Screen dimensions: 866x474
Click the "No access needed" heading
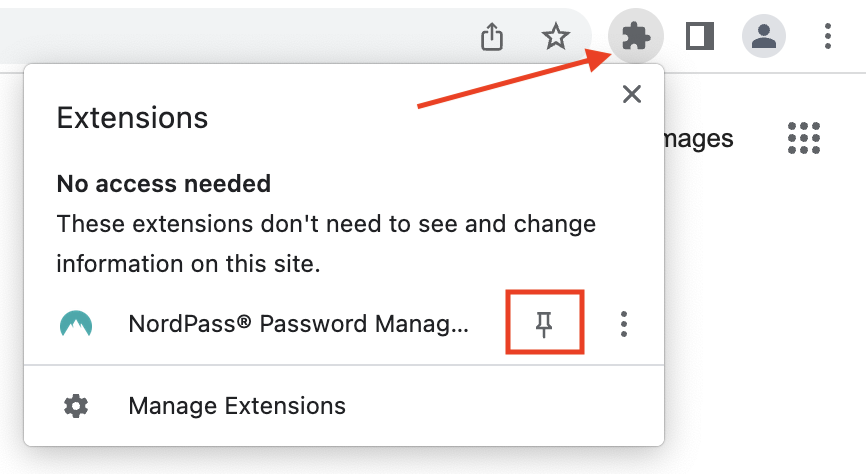pos(163,183)
